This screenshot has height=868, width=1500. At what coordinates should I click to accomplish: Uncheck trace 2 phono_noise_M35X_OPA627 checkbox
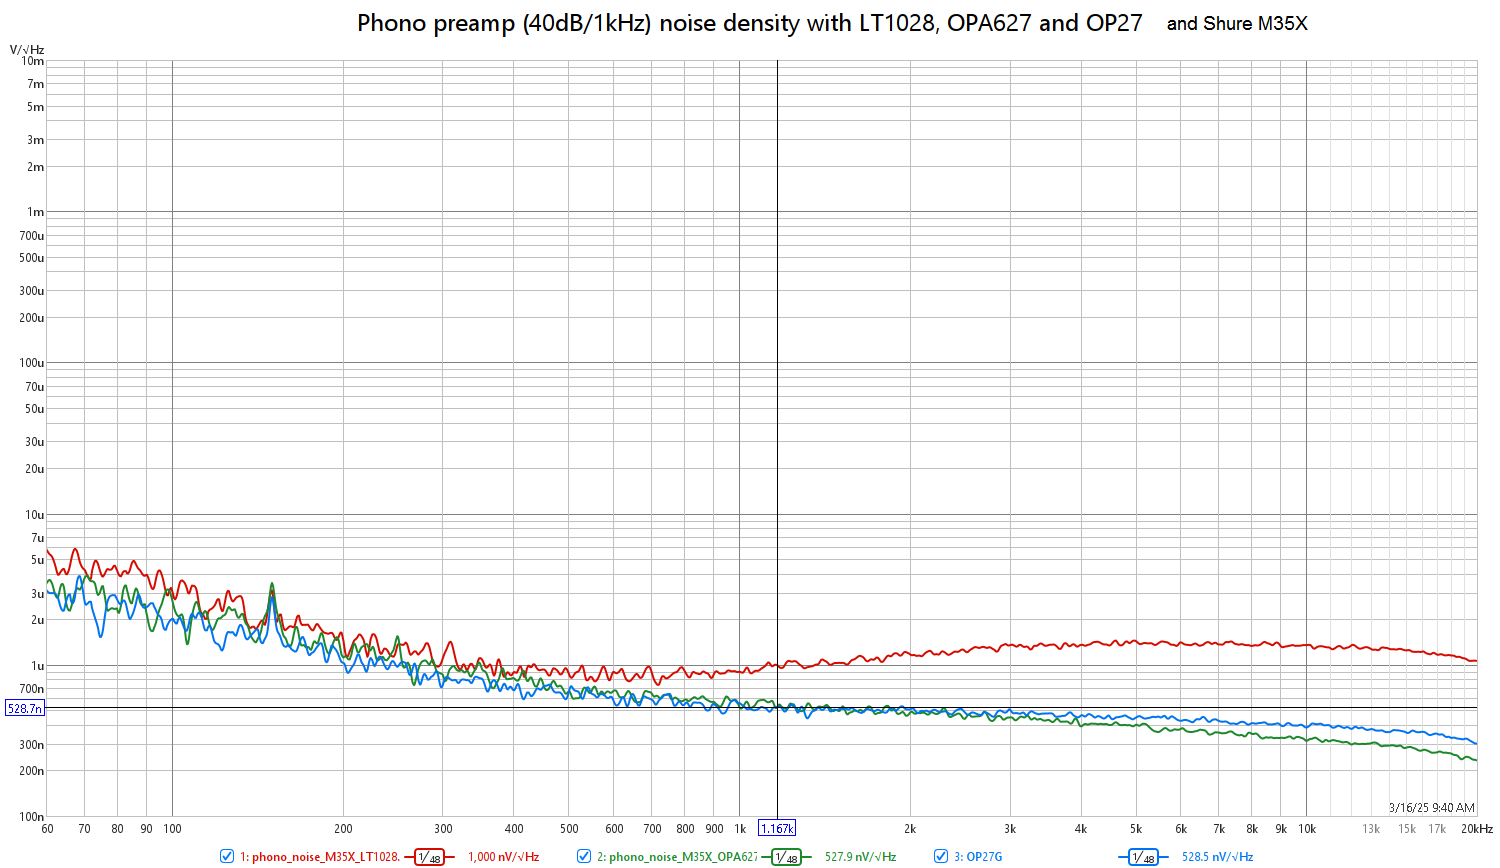click(x=584, y=856)
